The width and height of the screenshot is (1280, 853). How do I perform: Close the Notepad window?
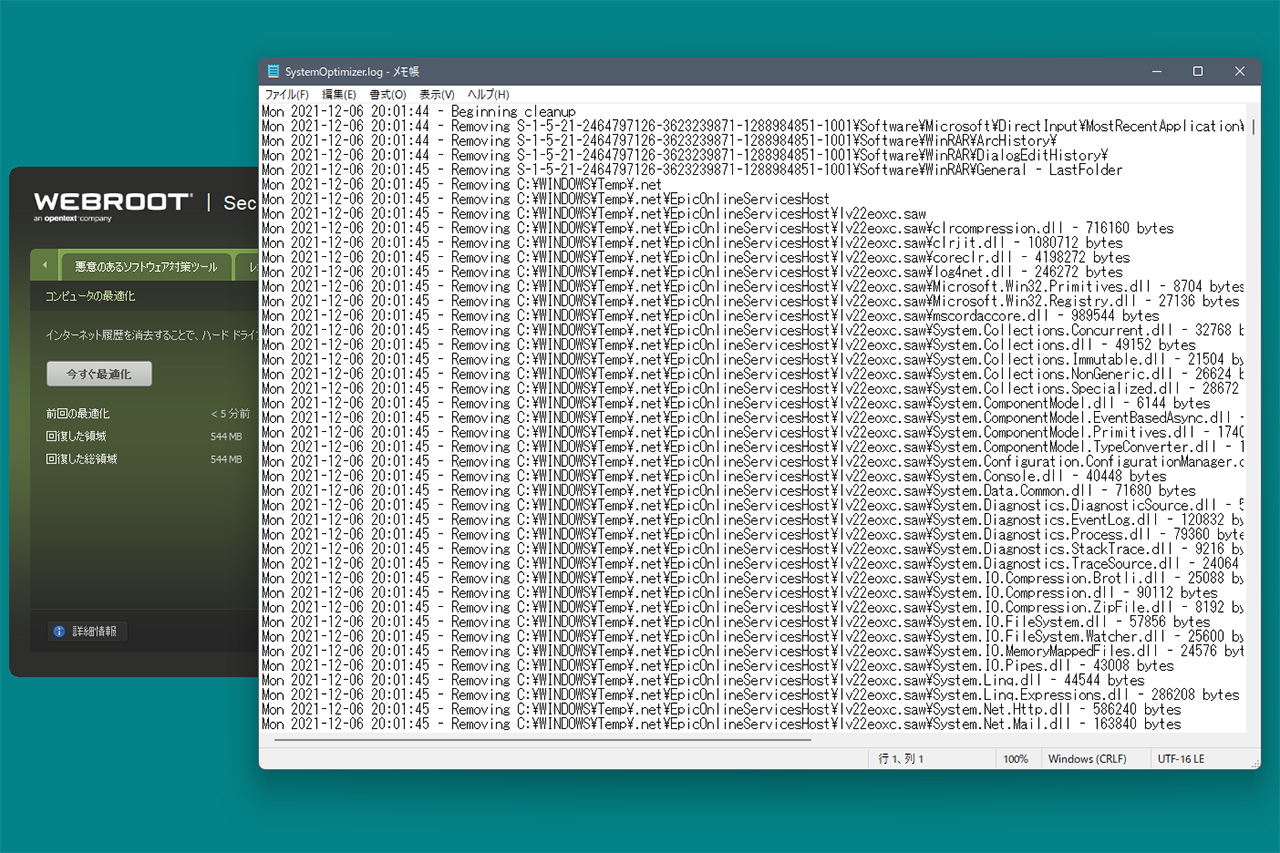1240,72
